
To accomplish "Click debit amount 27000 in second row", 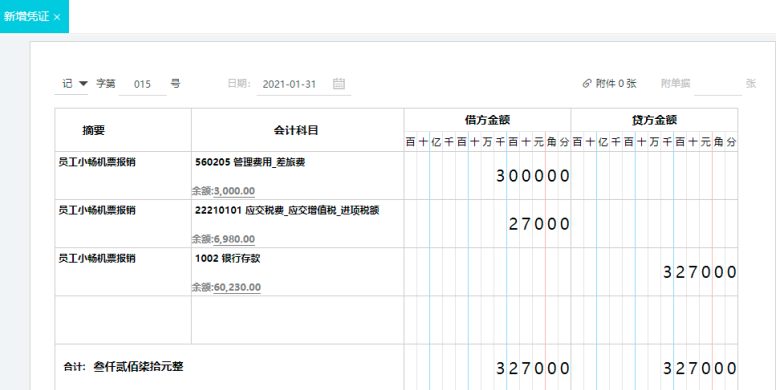I will [540, 224].
